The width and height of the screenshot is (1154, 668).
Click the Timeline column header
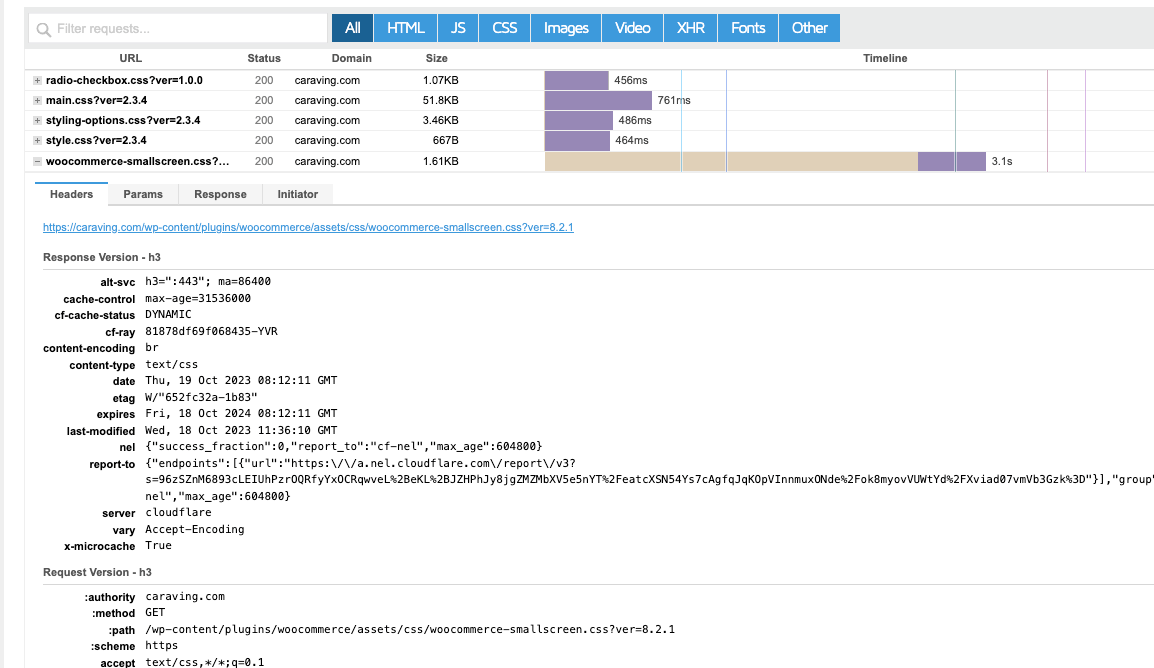tap(885, 58)
